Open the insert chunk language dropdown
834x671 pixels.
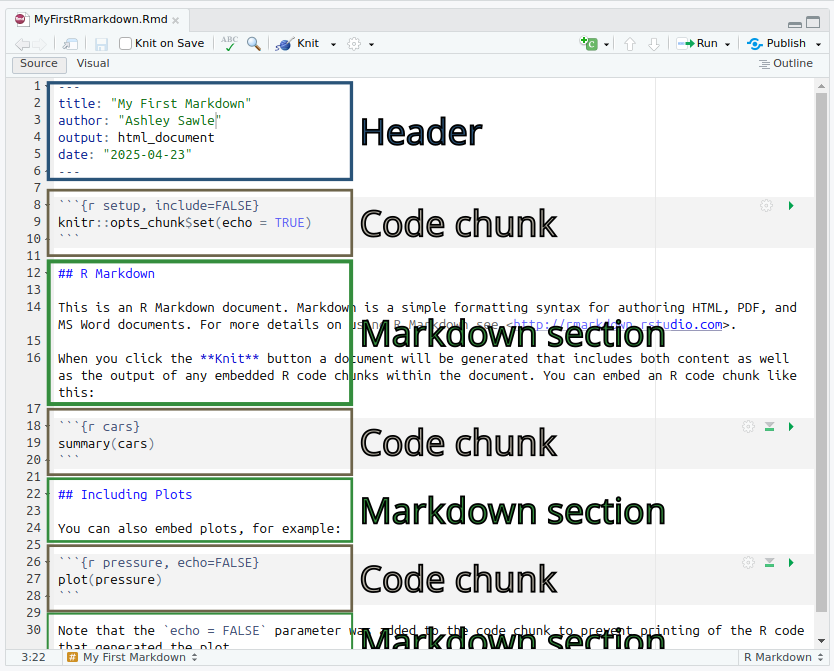click(x=606, y=44)
